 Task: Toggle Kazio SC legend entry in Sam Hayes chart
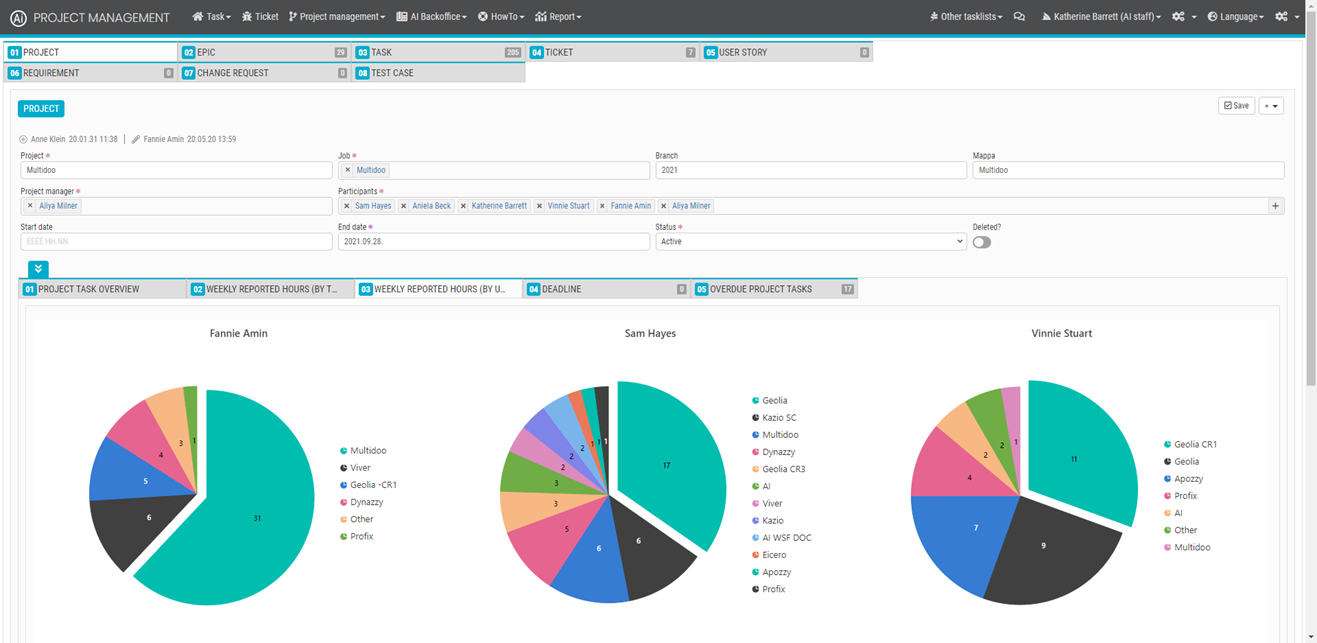(x=774, y=418)
